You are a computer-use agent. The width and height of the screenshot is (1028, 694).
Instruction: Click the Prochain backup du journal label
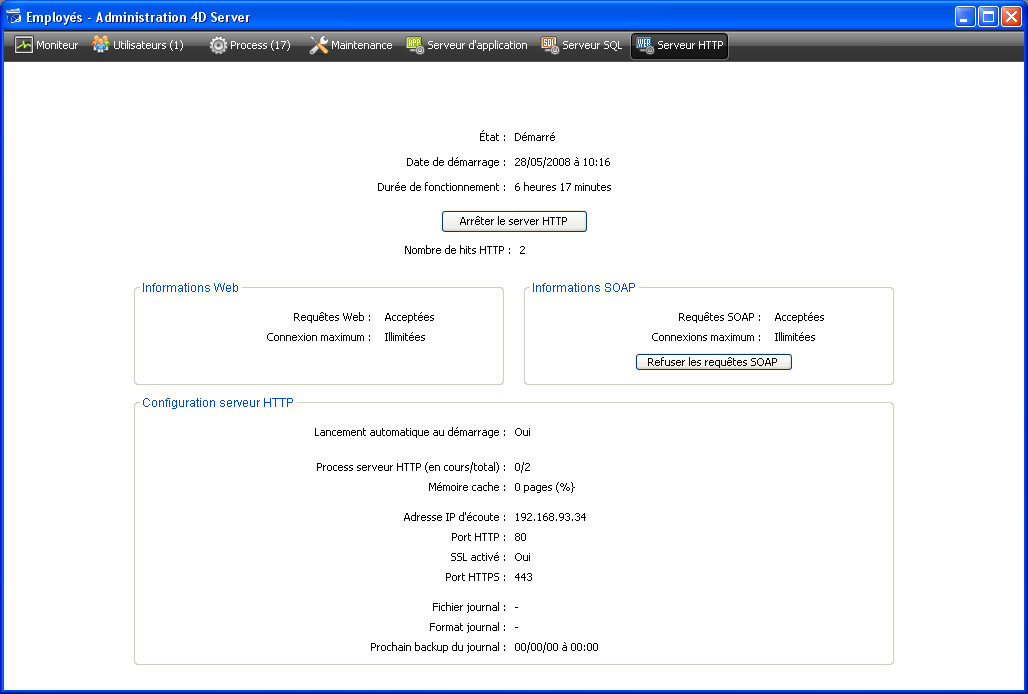[x=438, y=647]
